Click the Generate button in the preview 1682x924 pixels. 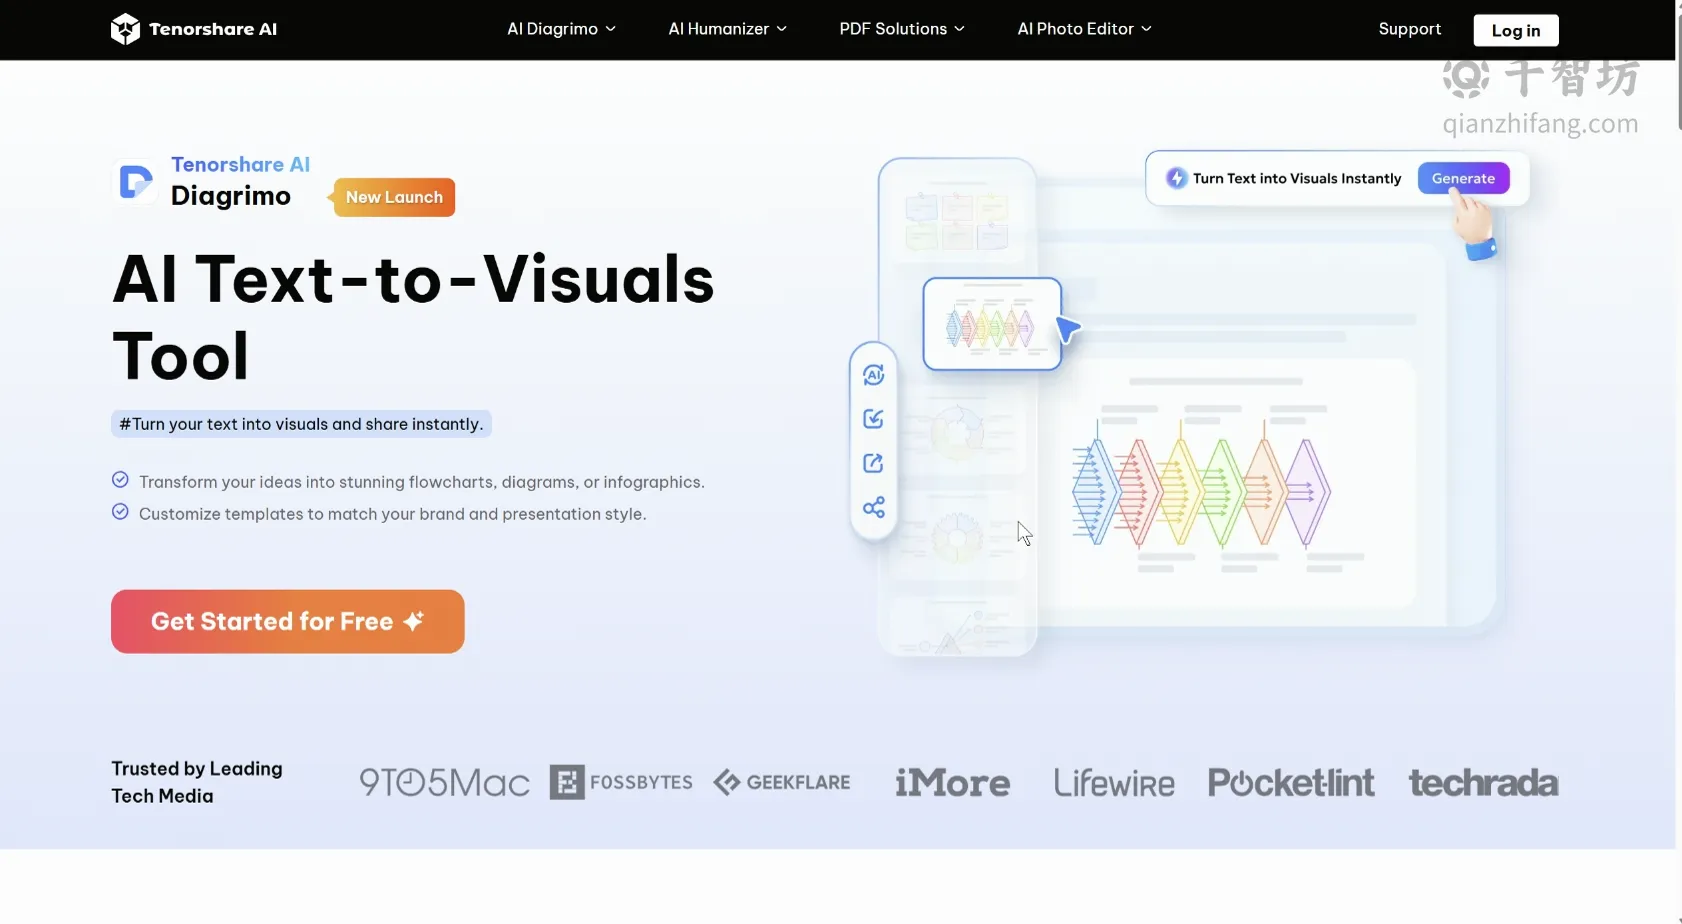(1463, 178)
